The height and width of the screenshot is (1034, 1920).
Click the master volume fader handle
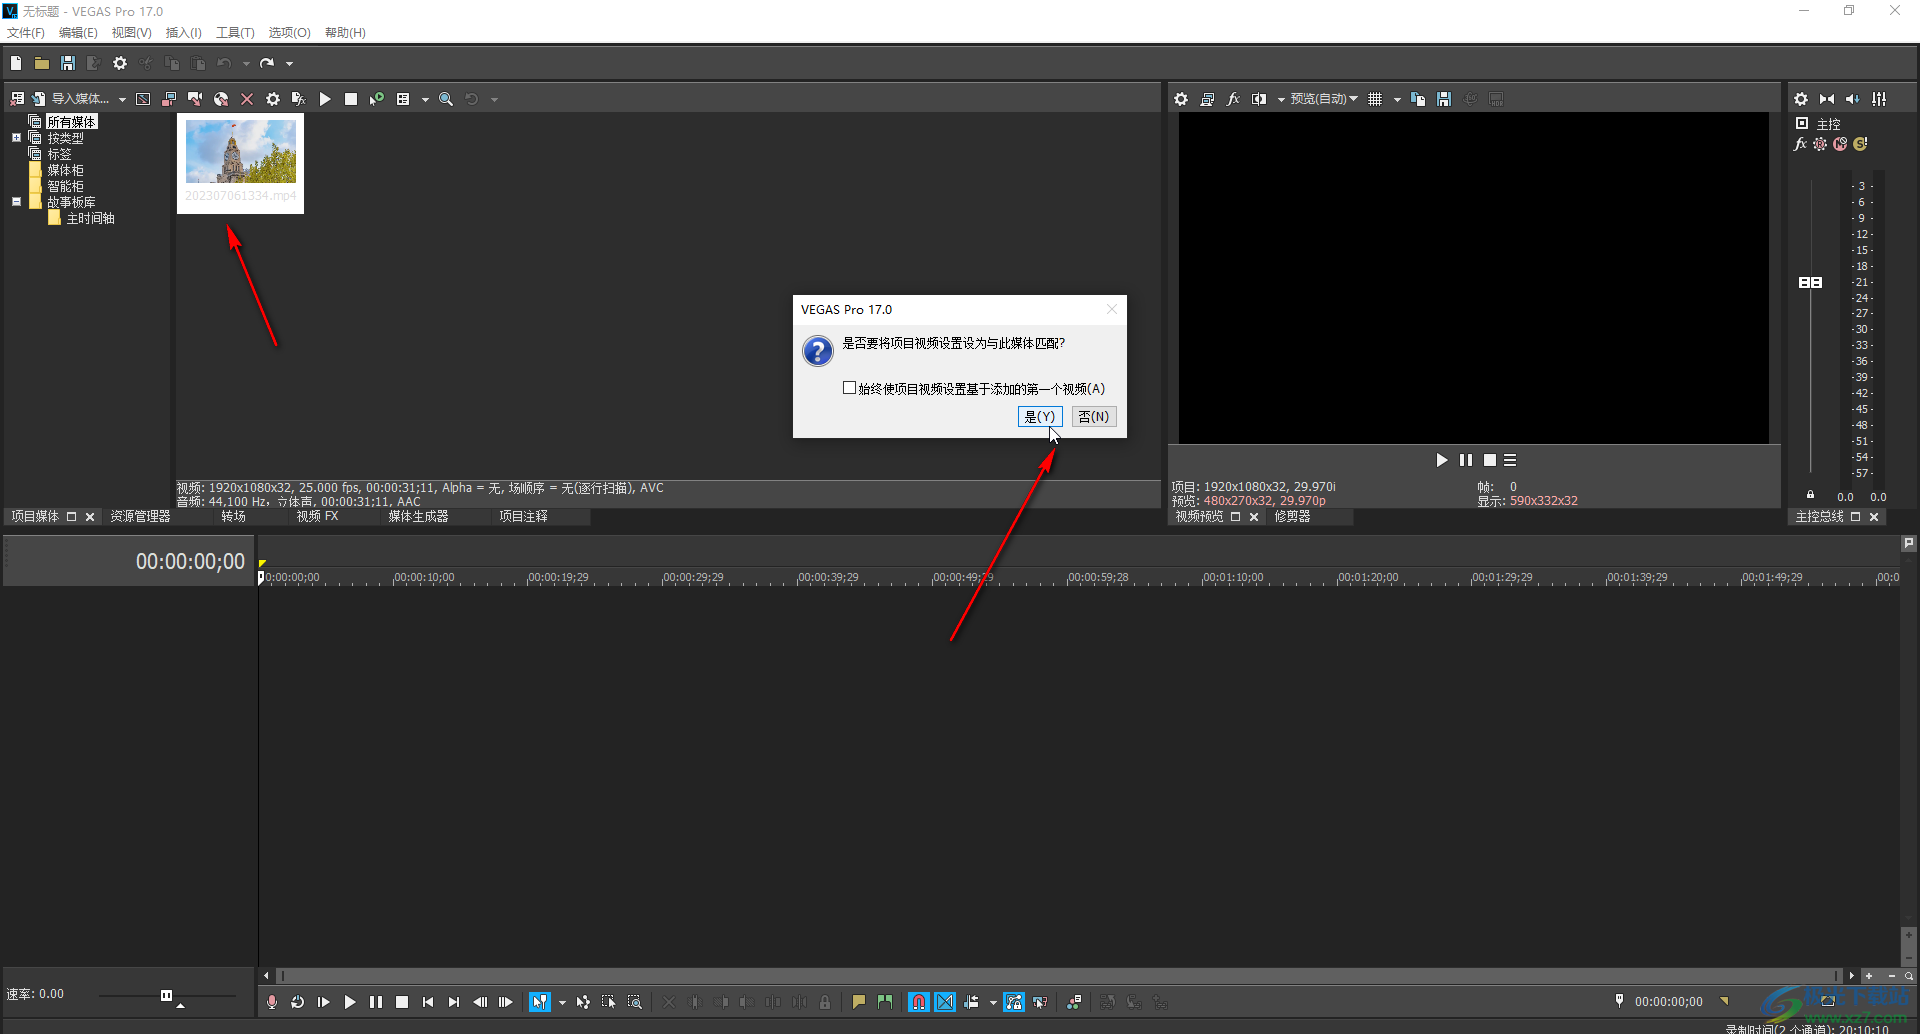[x=1810, y=283]
